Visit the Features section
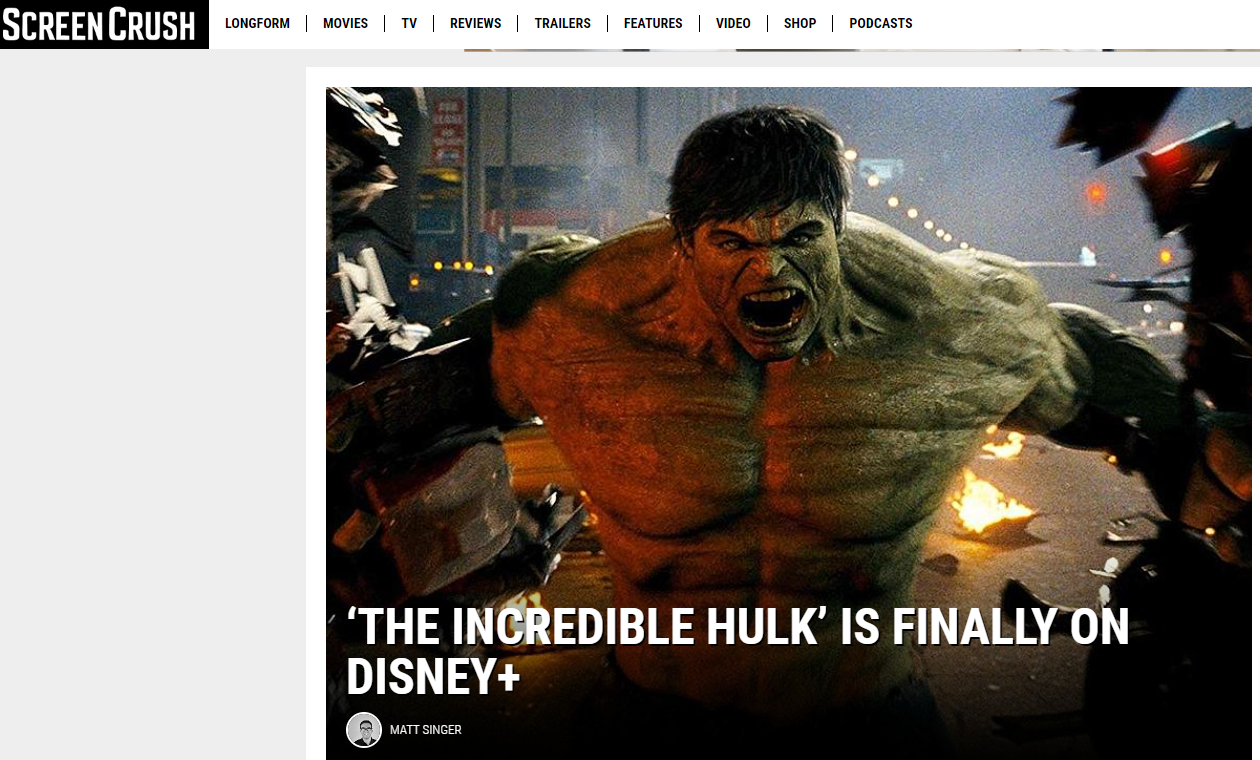Image resolution: width=1260 pixels, height=760 pixels. 653,23
